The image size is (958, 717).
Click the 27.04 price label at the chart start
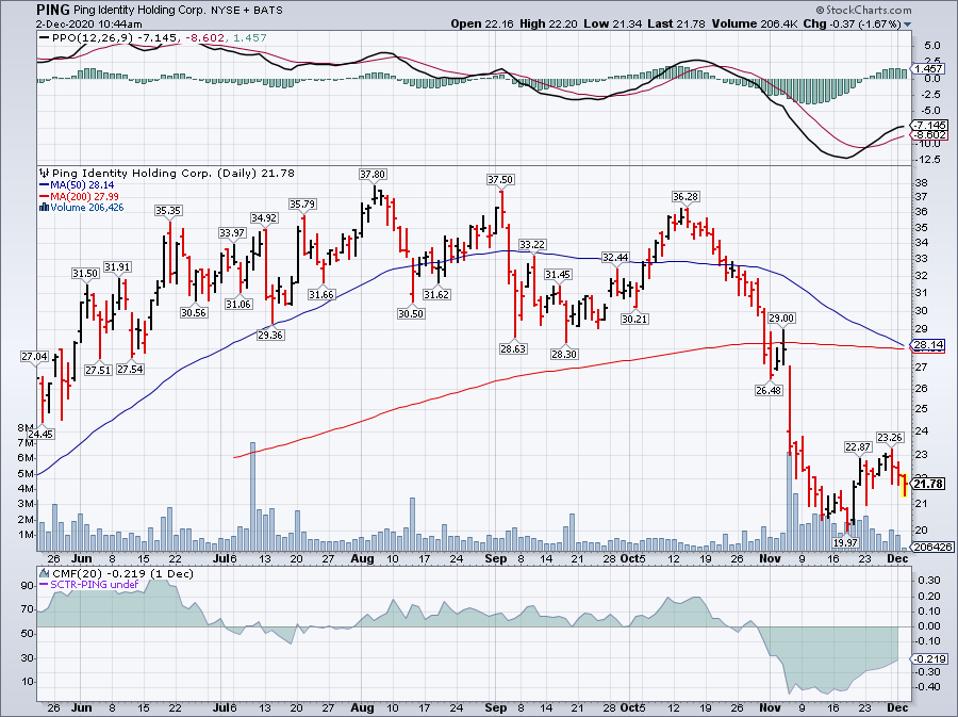pos(34,357)
